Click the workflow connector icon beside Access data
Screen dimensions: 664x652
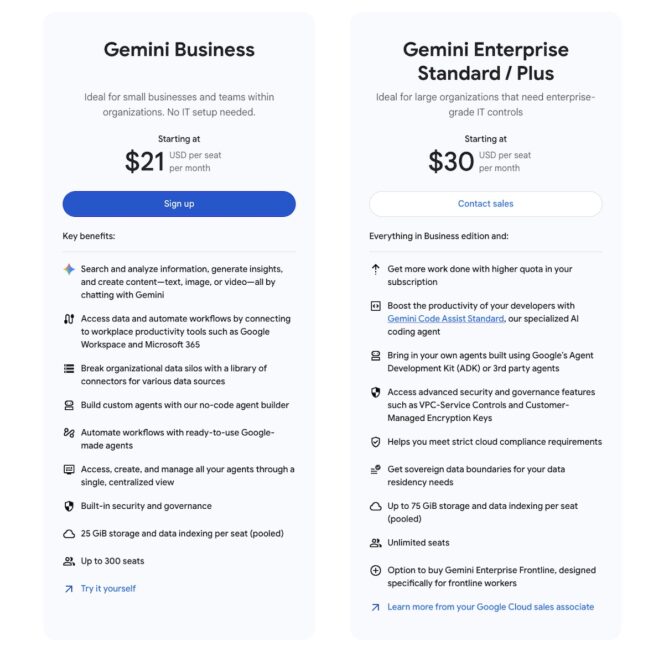pos(69,319)
